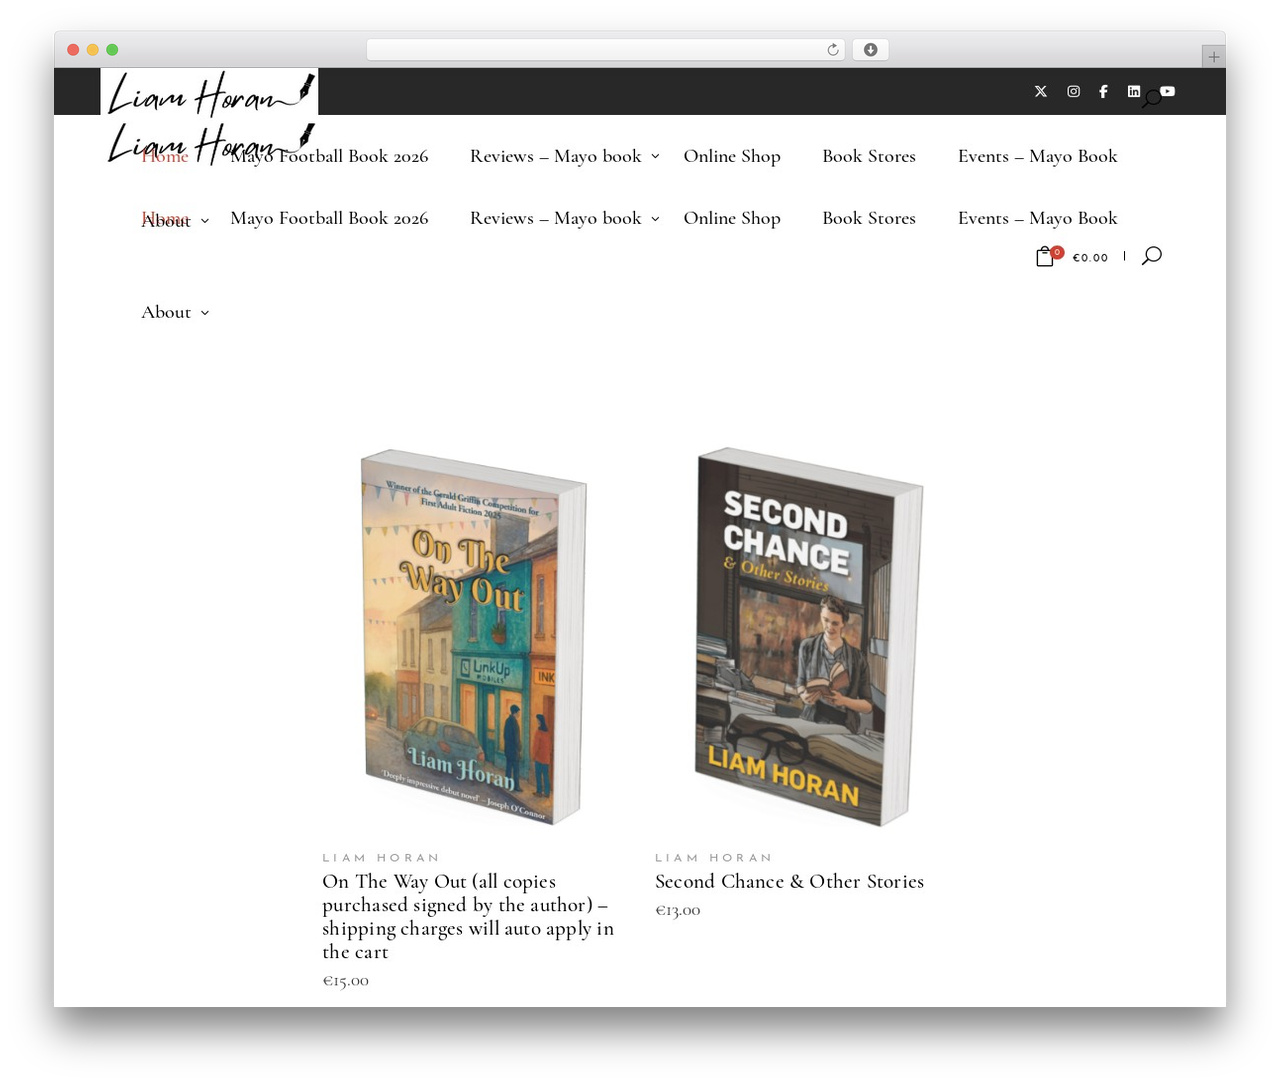
Task: Open Second Chance & Other Stories title link
Action: 789,881
